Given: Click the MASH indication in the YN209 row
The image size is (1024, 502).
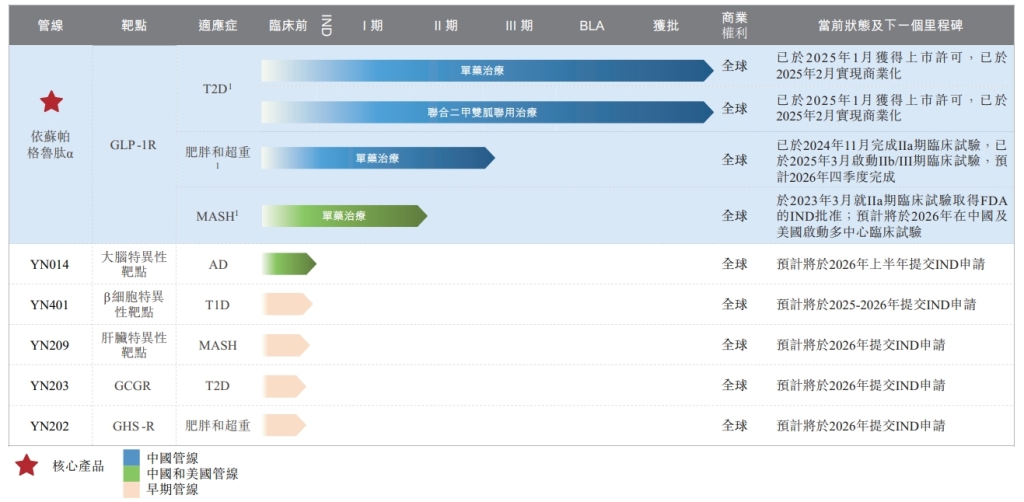Looking at the screenshot, I should (x=218, y=345).
